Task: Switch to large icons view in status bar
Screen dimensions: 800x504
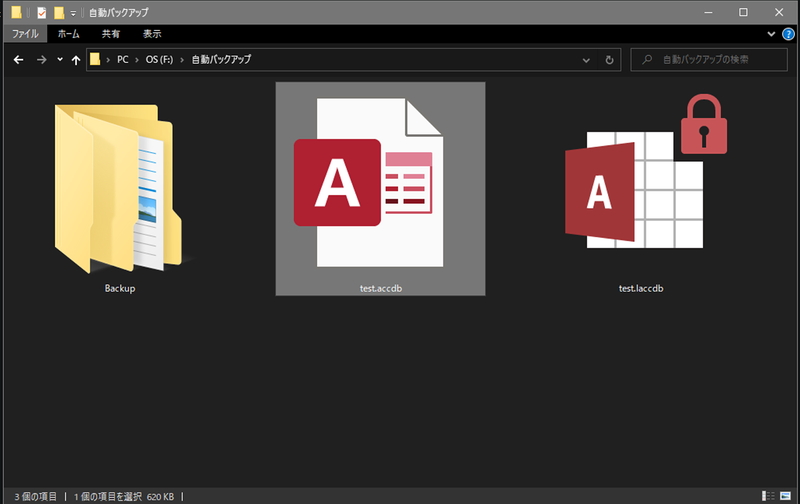Action: [786, 496]
